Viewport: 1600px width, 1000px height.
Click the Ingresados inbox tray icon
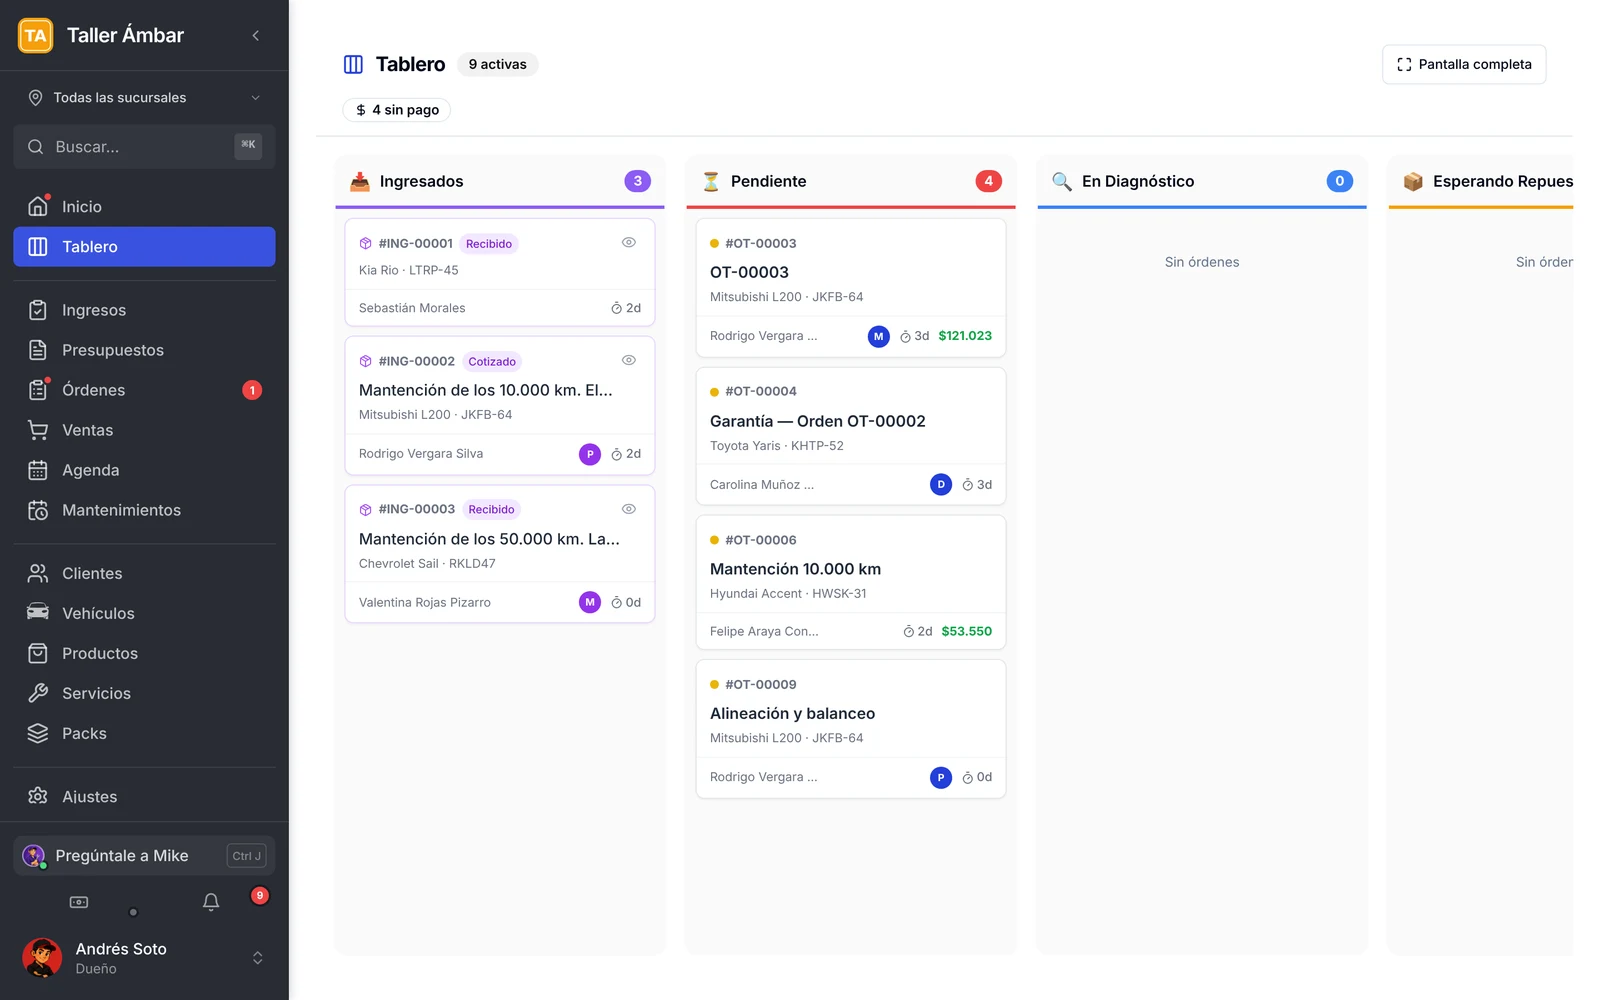point(360,182)
